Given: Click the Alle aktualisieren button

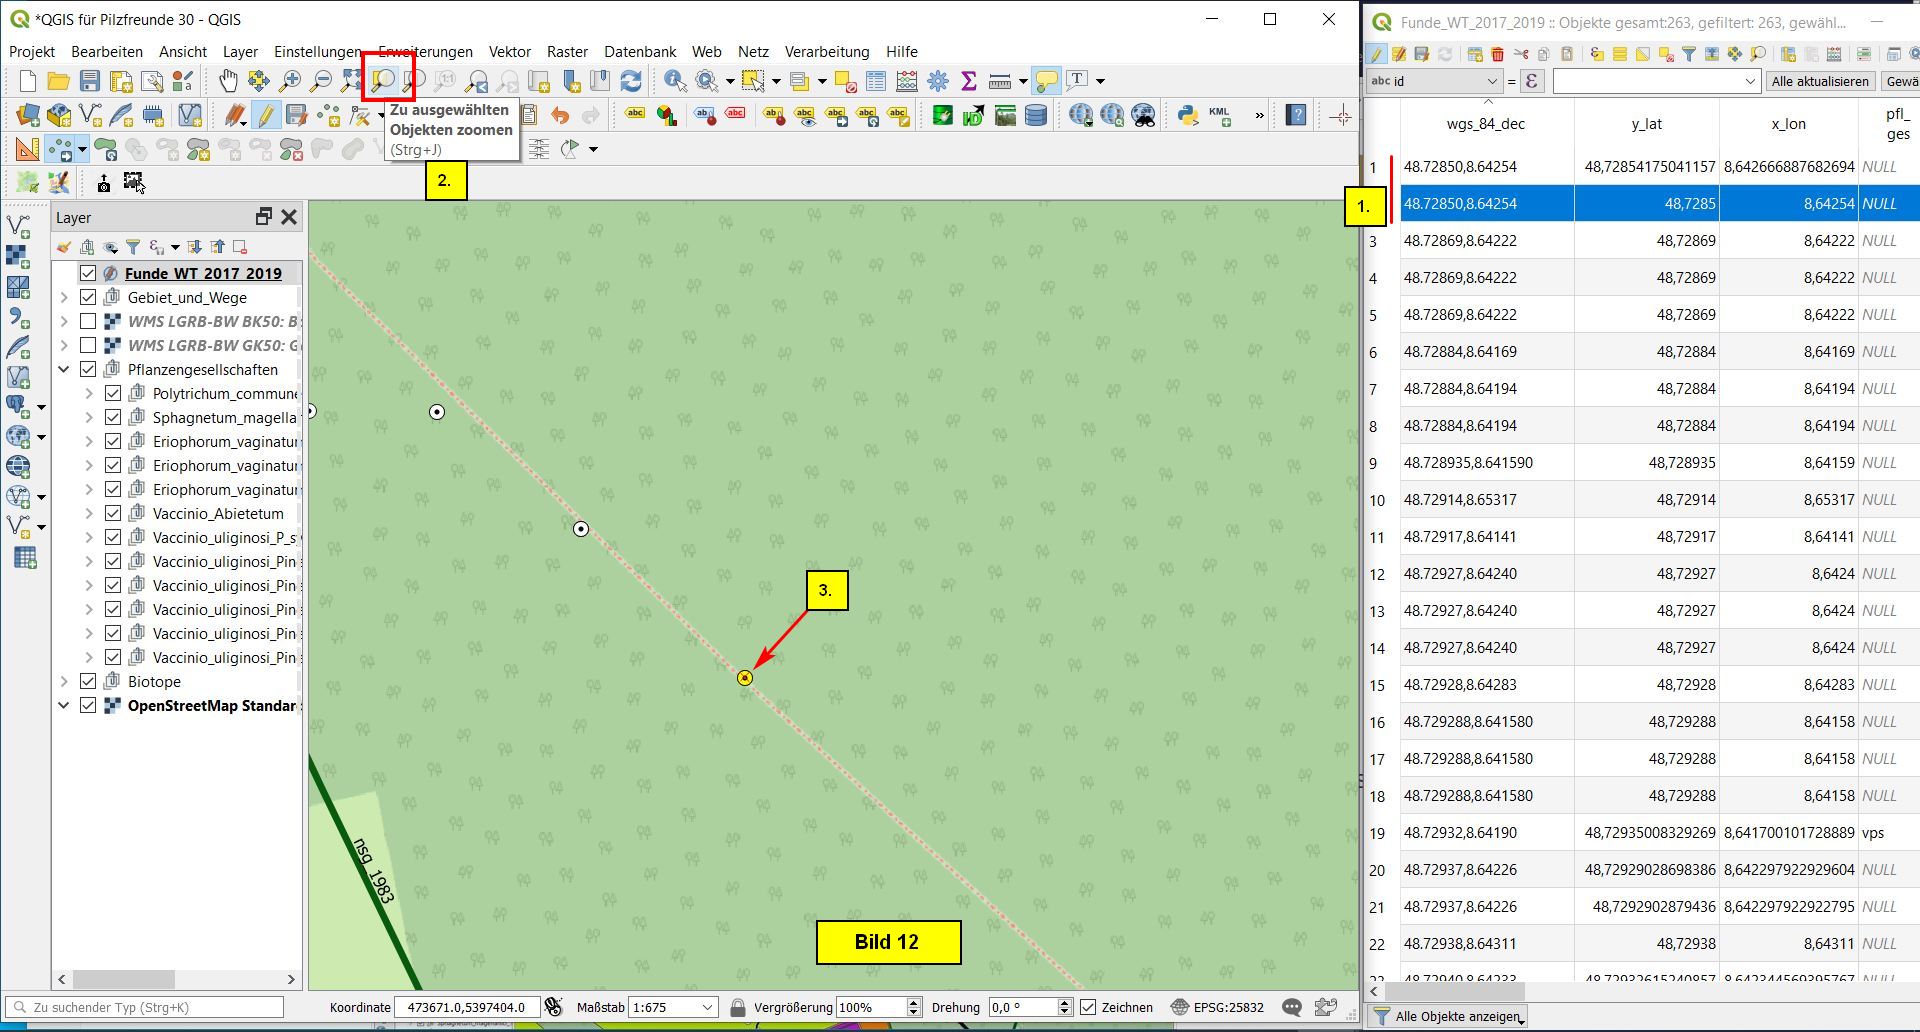Looking at the screenshot, I should pos(1819,81).
